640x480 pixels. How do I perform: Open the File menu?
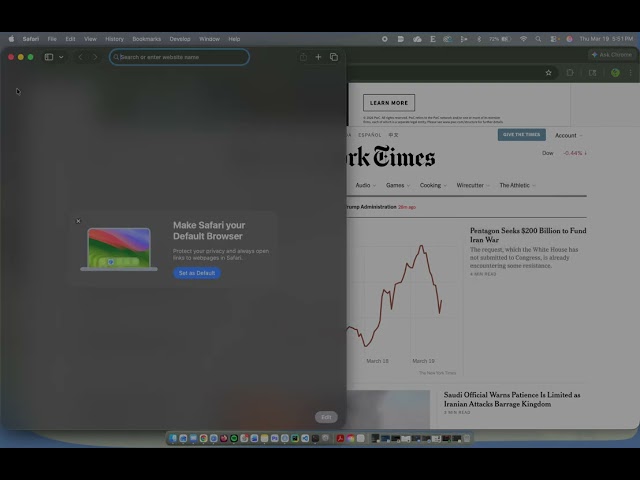[x=52, y=39]
